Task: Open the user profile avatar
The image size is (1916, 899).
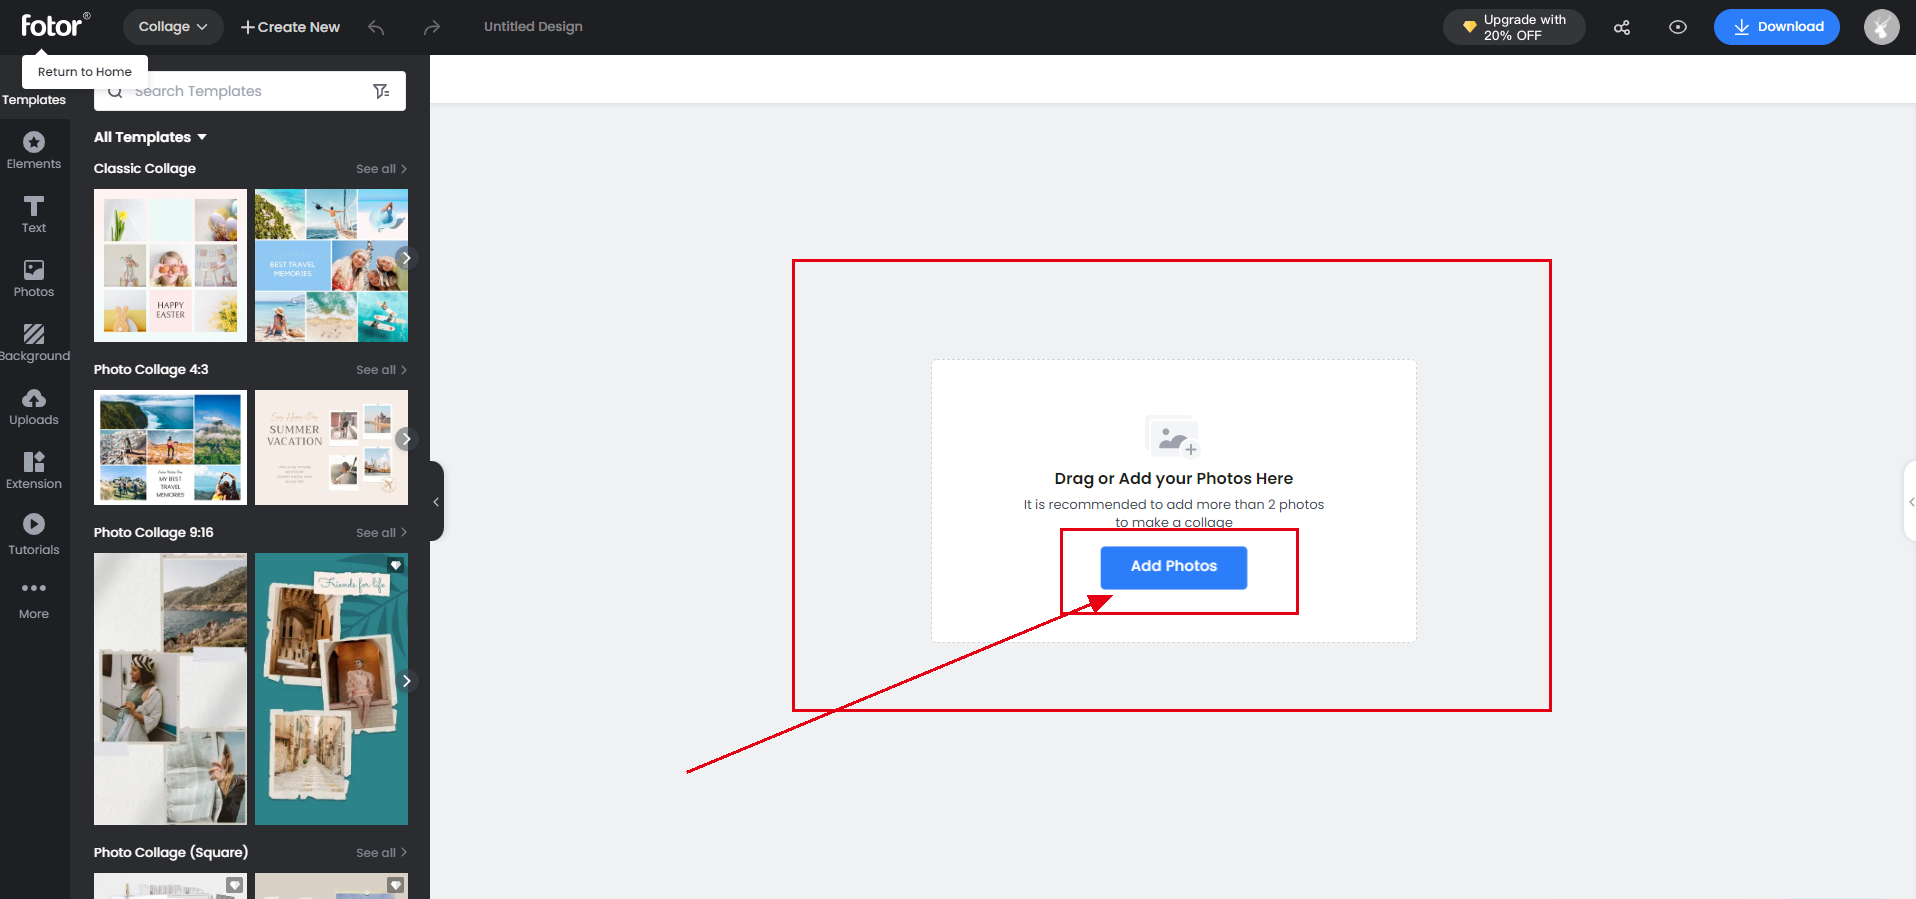Action: pyautogui.click(x=1881, y=27)
